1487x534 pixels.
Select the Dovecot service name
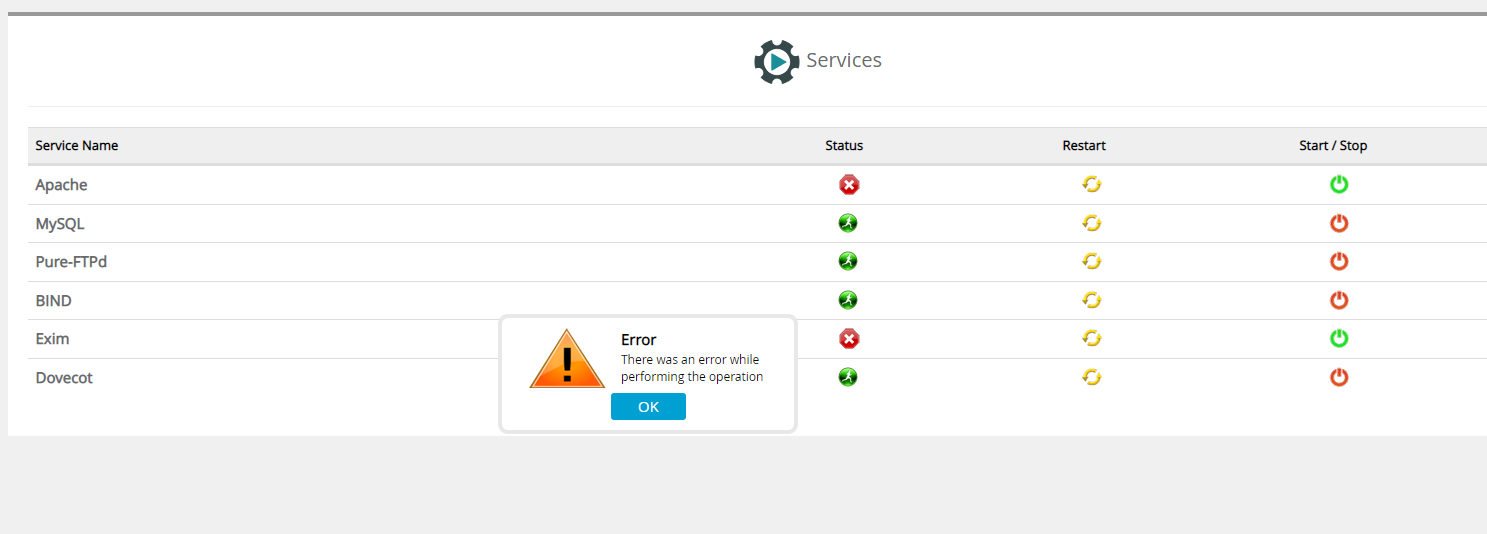[64, 378]
